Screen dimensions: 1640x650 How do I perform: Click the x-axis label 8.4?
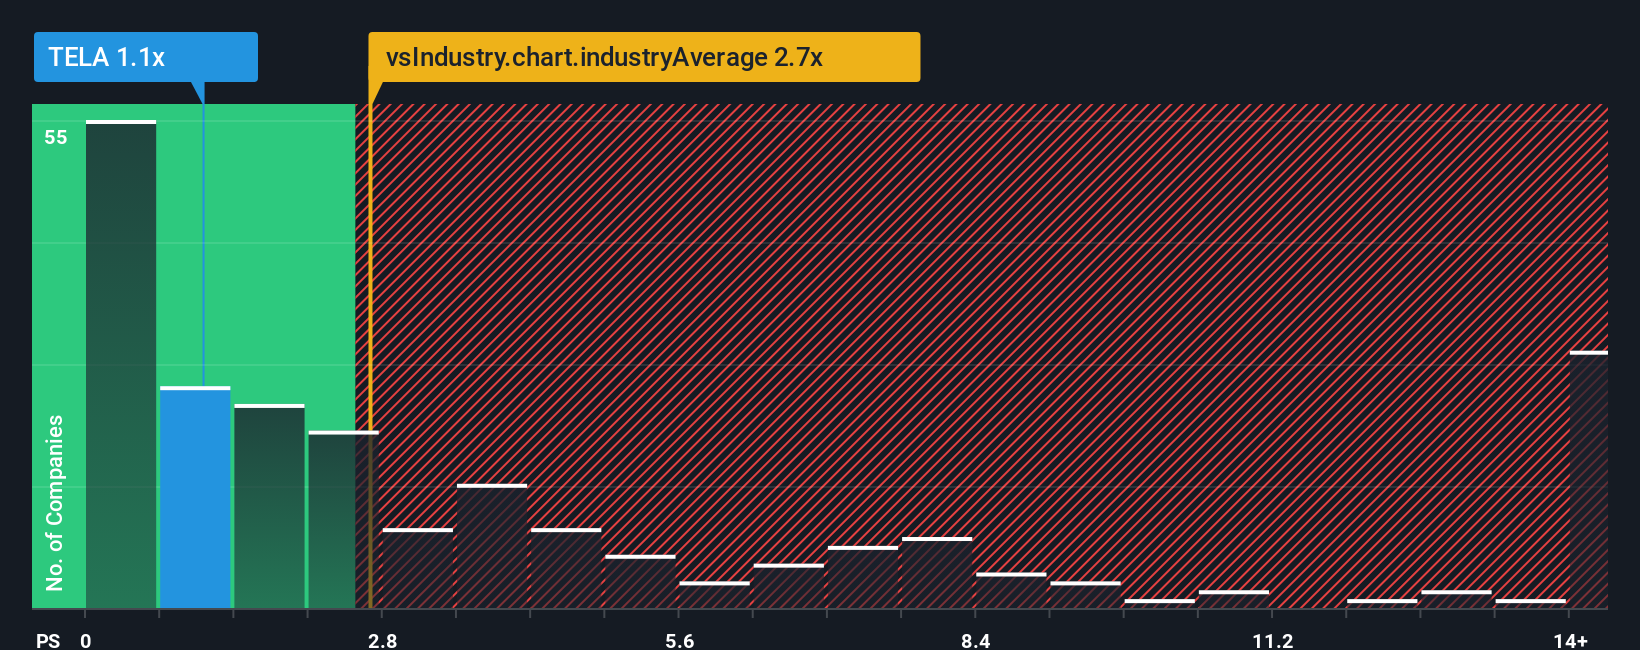[x=976, y=640]
